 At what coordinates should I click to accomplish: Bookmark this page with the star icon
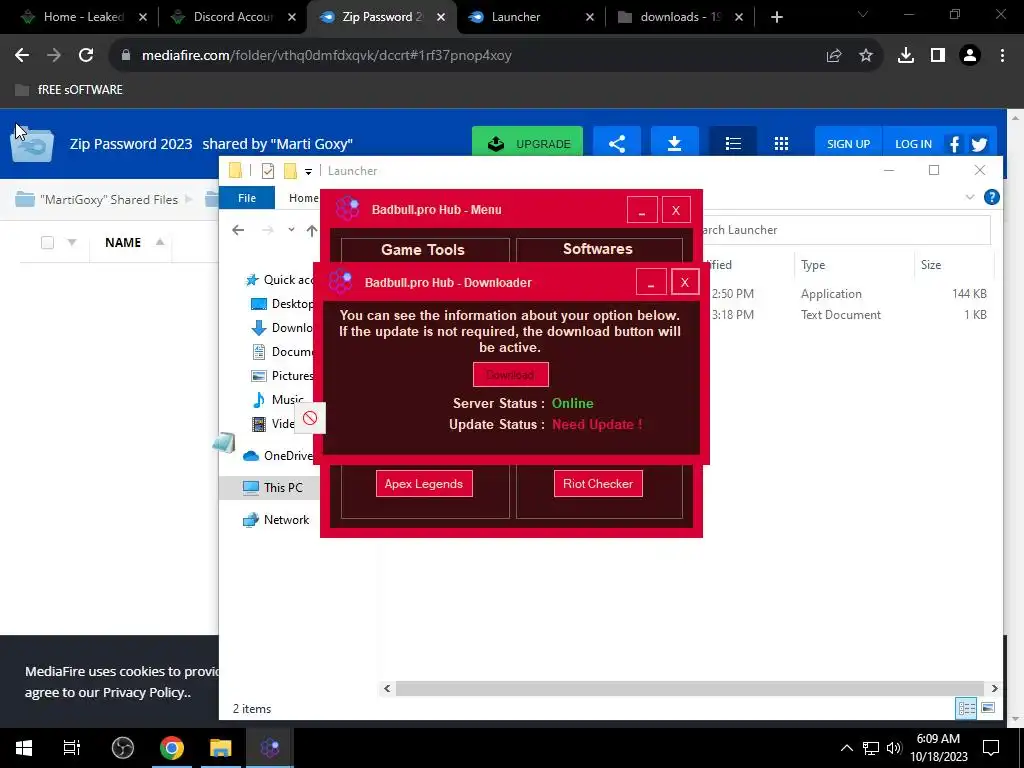[x=866, y=56]
